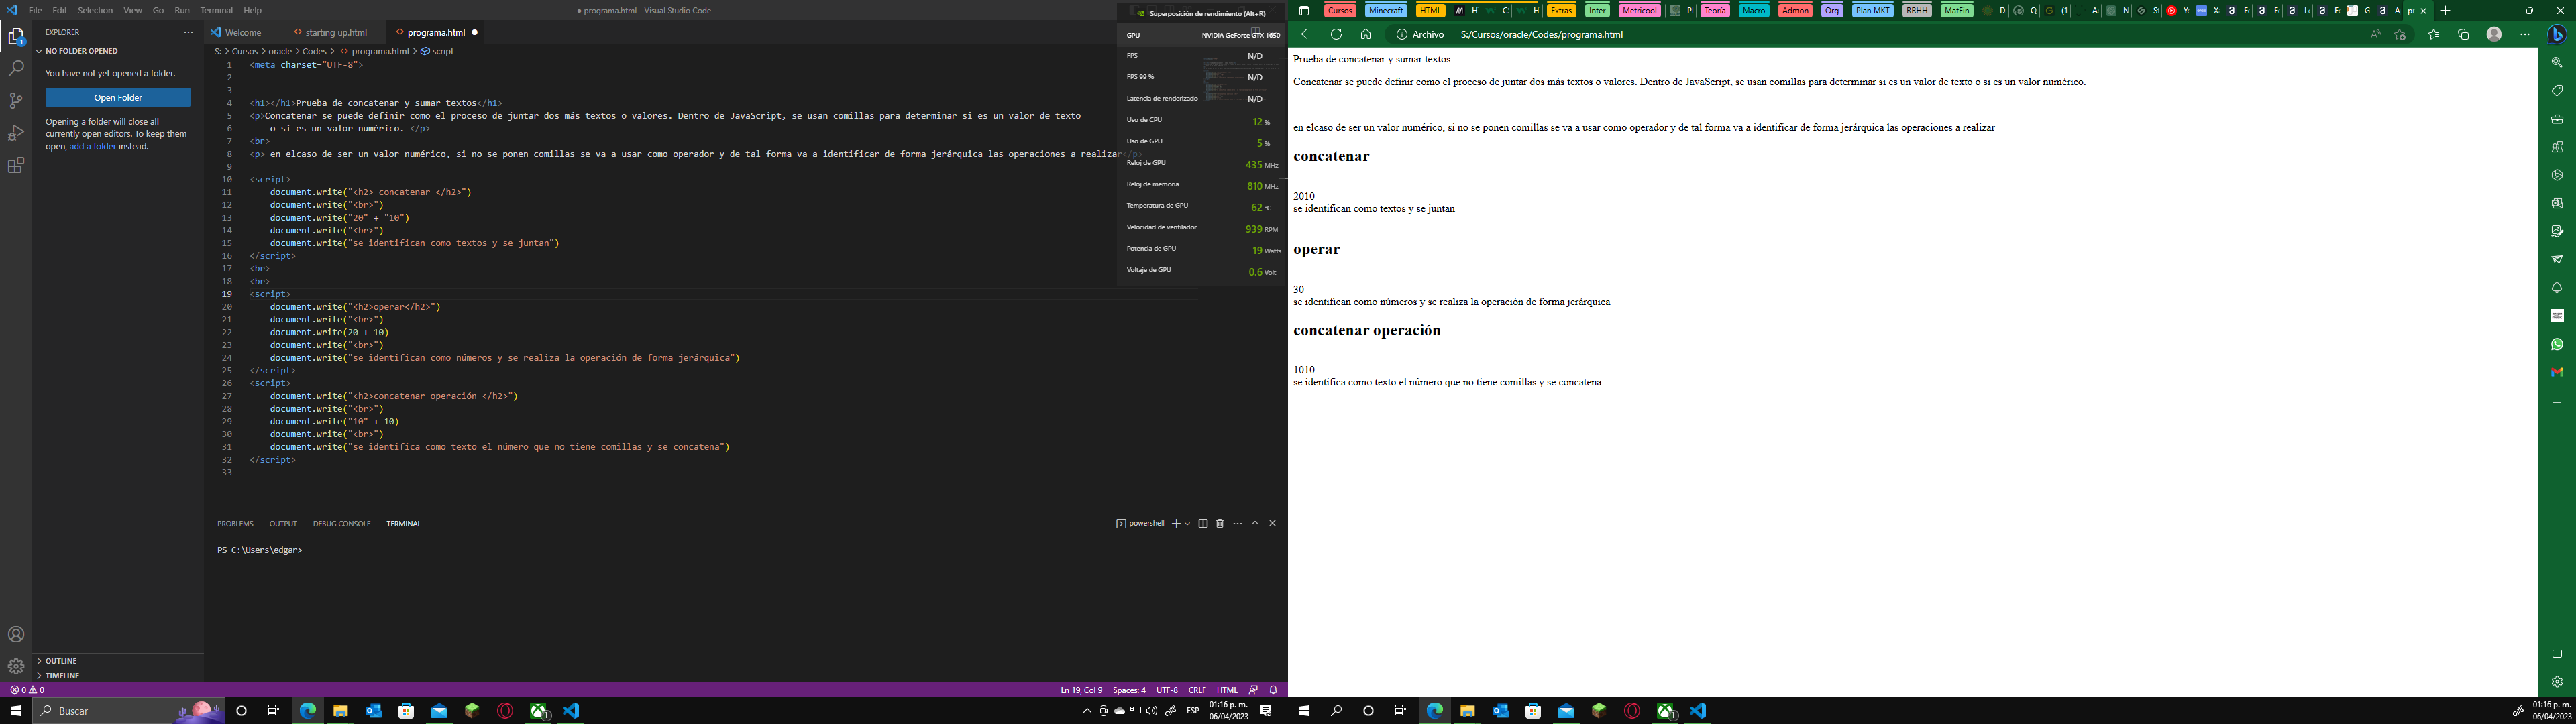Open the Favorites list in Edge
This screenshot has height=724, width=2576.
point(2434,34)
